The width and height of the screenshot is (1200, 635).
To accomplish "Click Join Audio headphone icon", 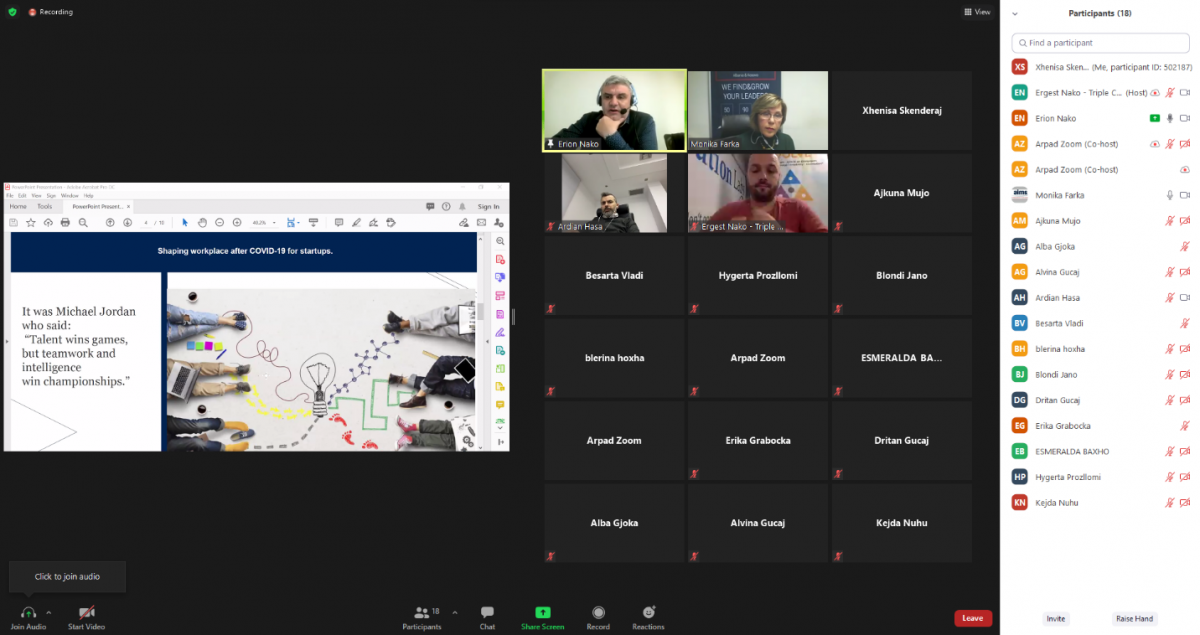I will [x=28, y=612].
